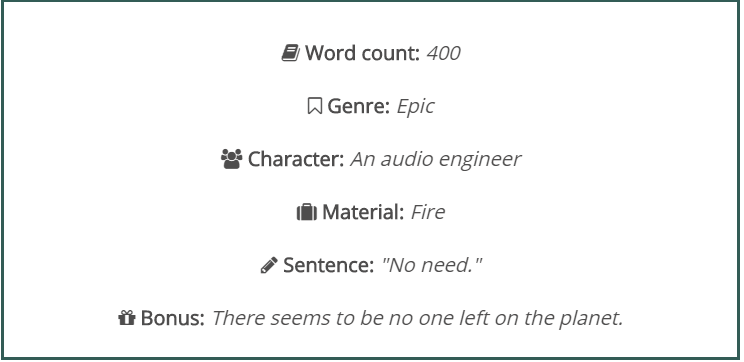
Task: Select the 400 word count value
Action: pos(443,53)
